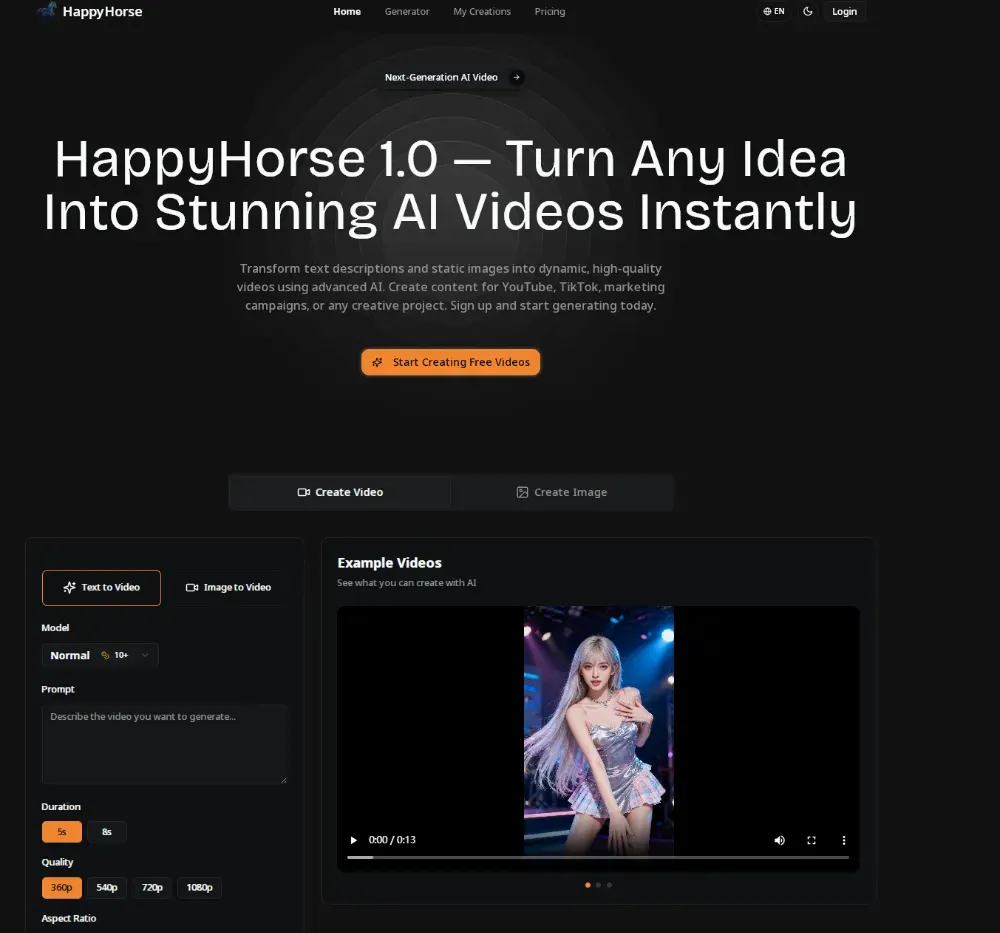Screen dimensions: 1000x933
Task: Open video player more options menu
Action: (x=844, y=840)
